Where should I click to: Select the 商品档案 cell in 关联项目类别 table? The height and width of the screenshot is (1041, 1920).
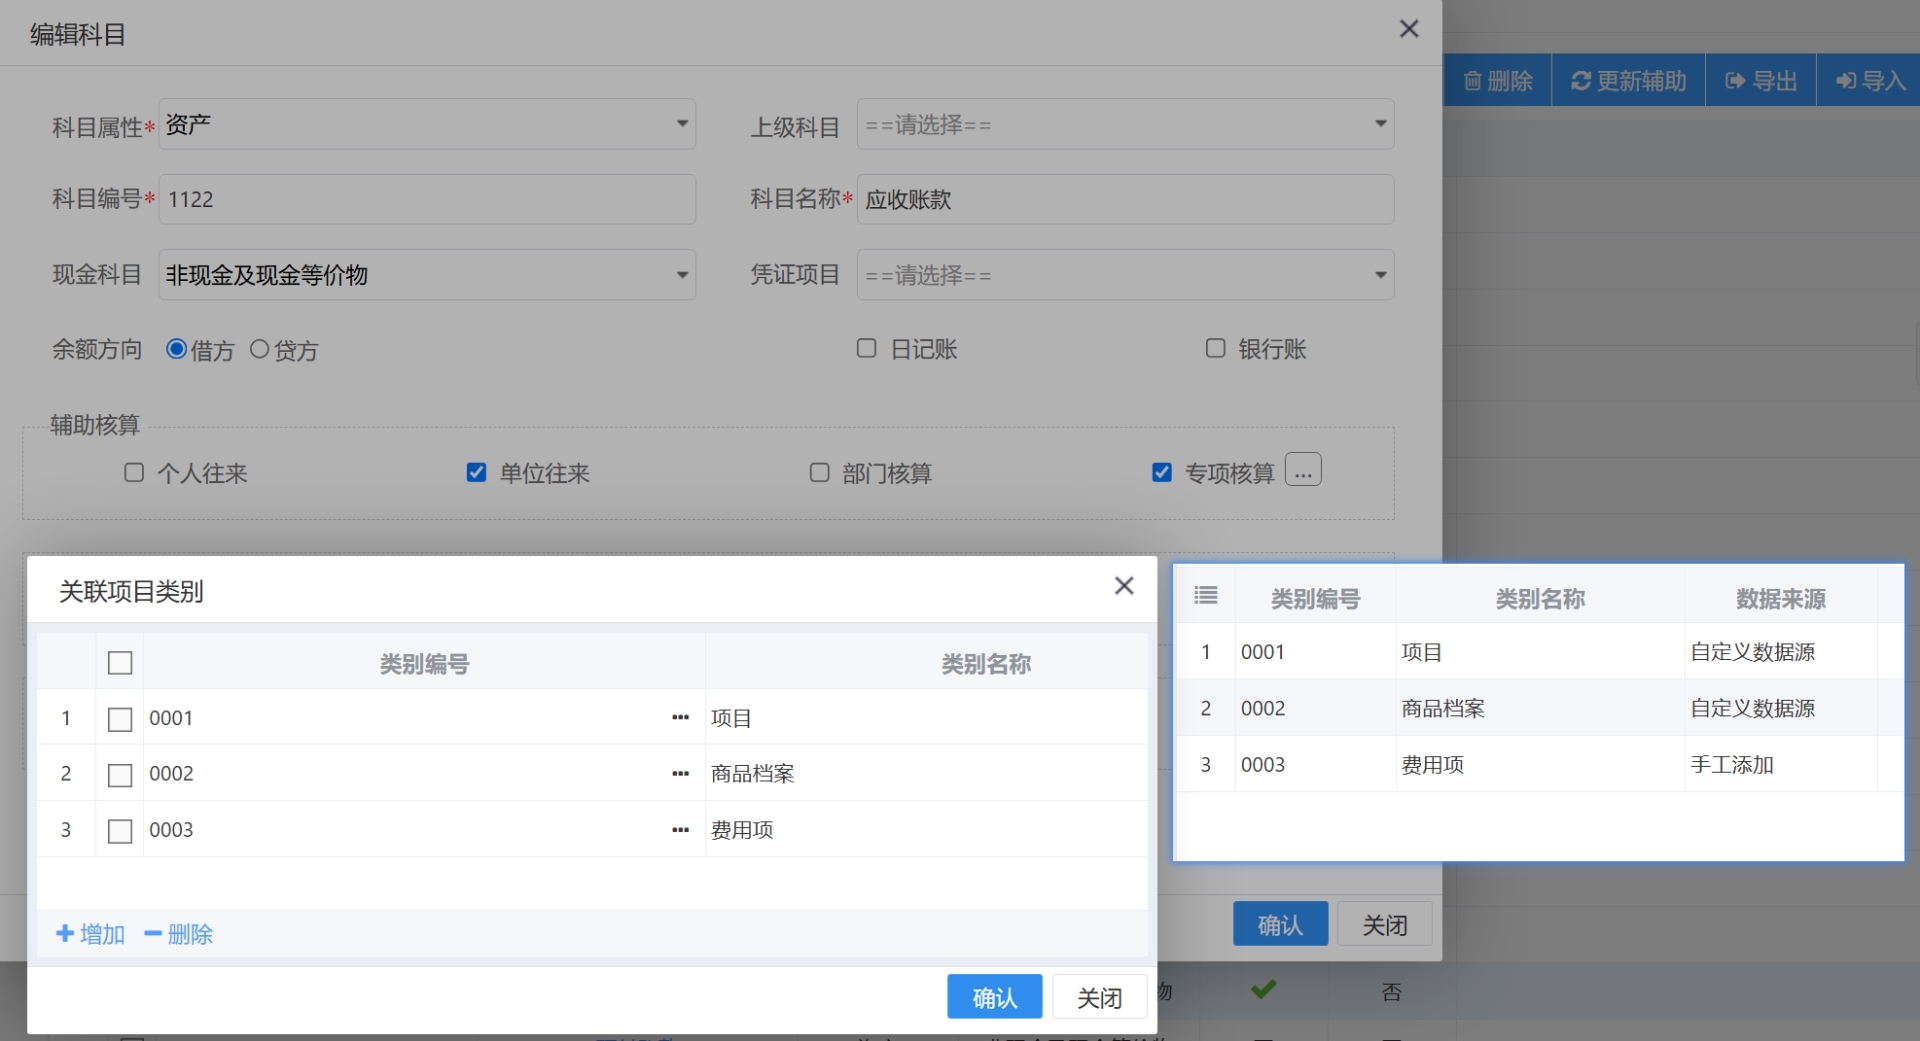point(926,773)
